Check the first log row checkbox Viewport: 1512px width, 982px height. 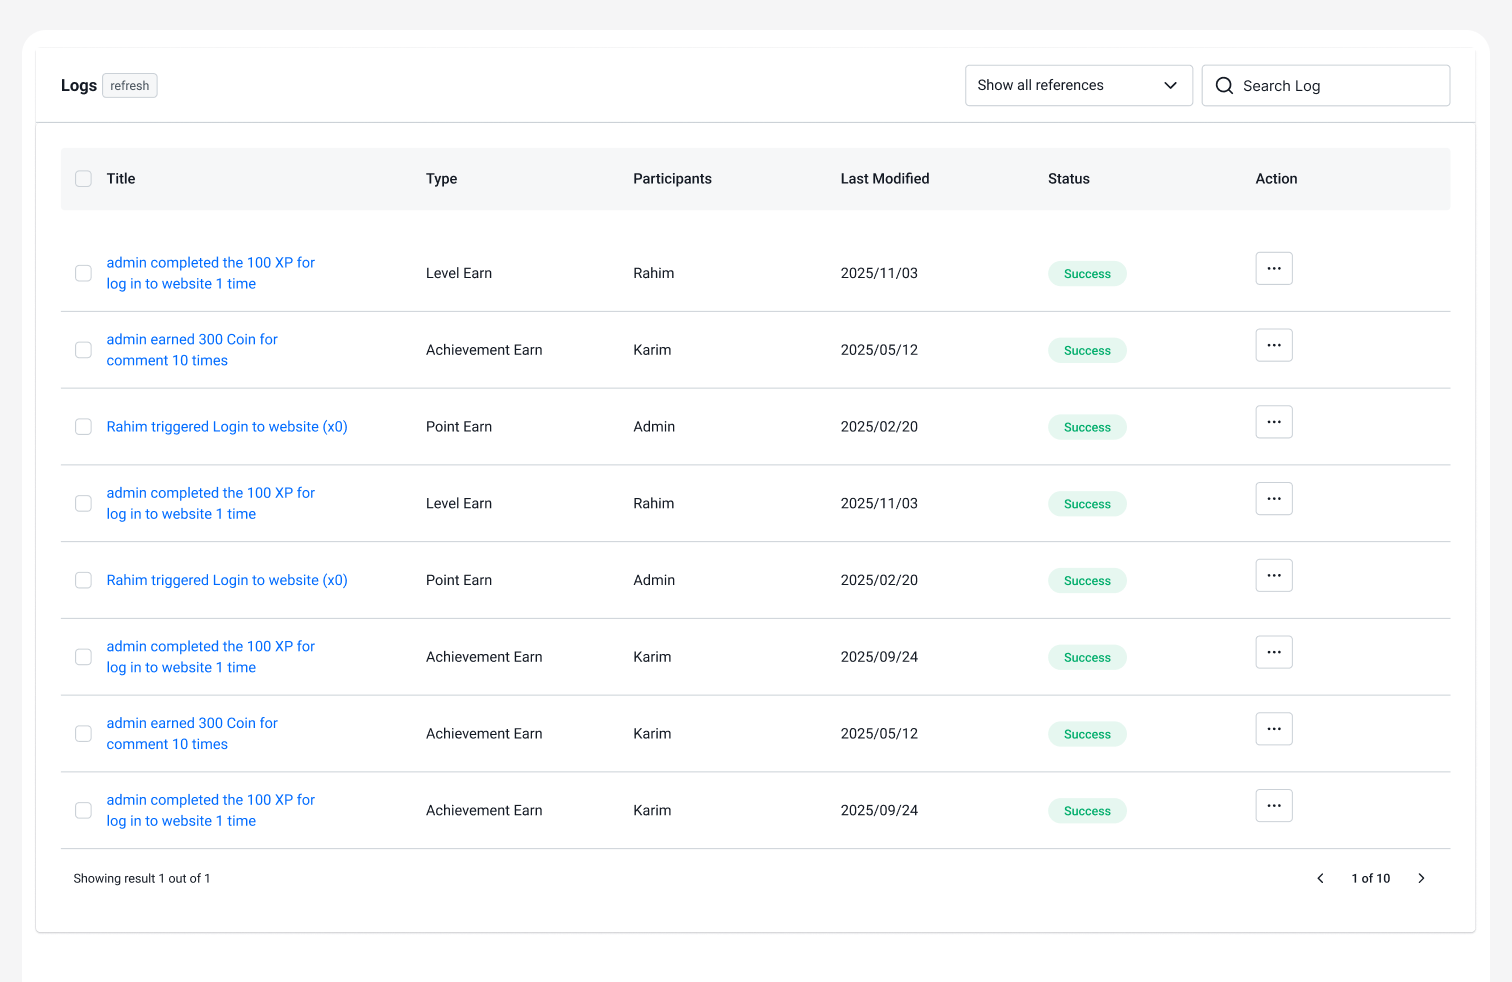pyautogui.click(x=84, y=273)
